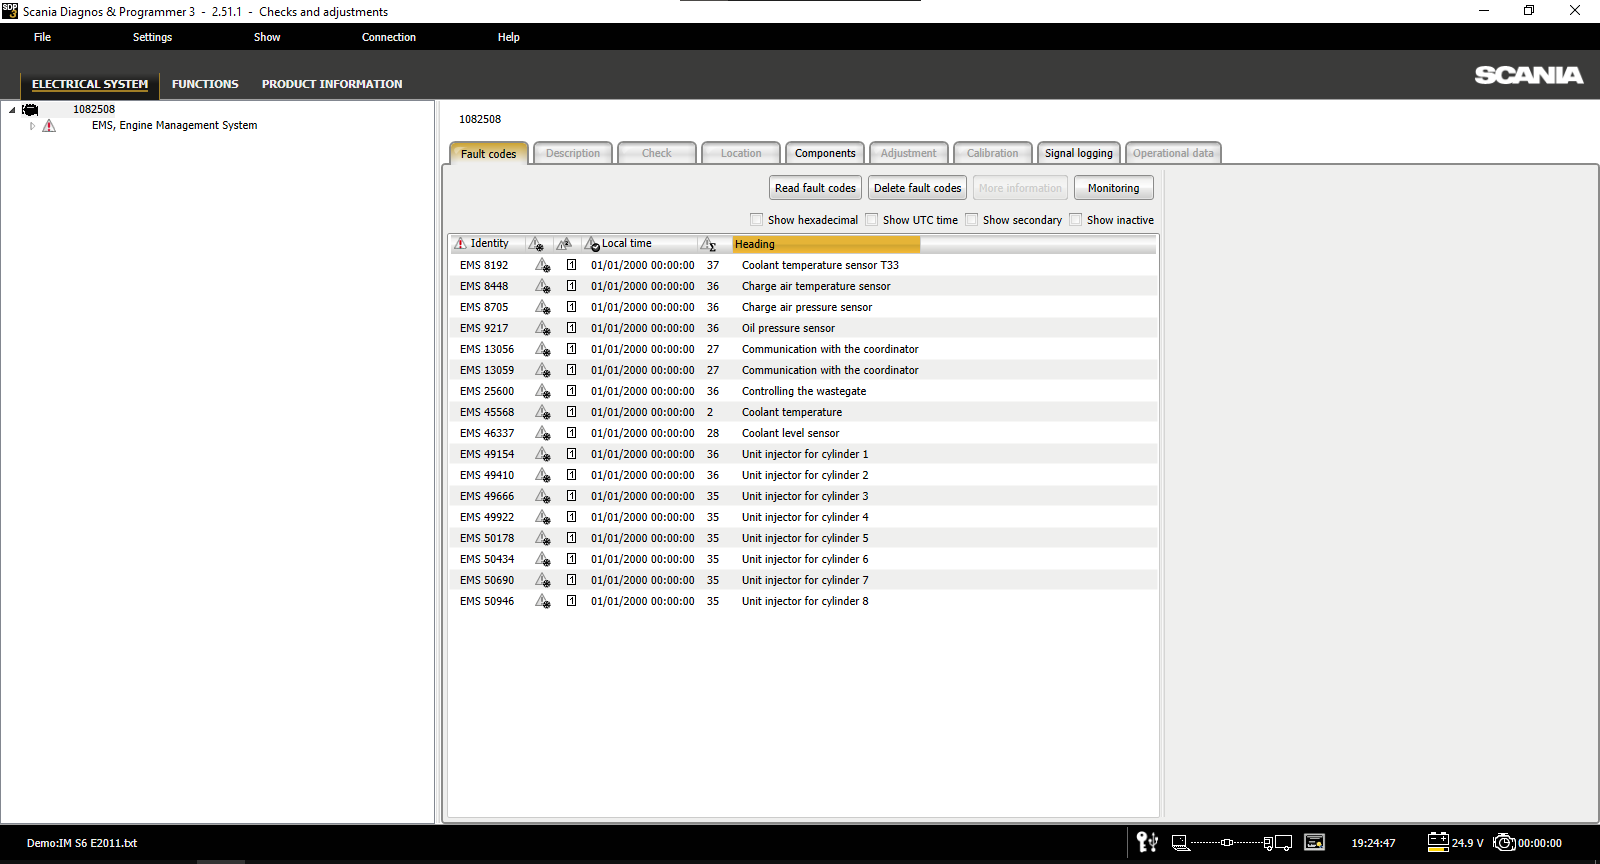Open the Settings menu
Screen dimensions: 1600x864
[x=152, y=37]
